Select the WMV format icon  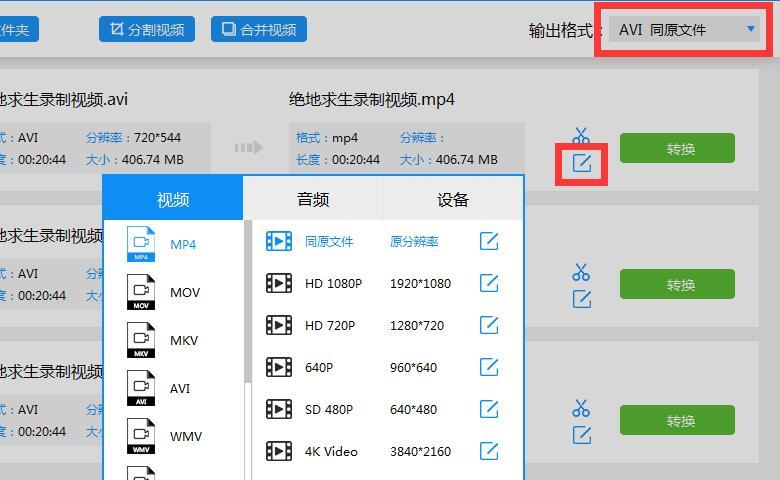tap(141, 436)
